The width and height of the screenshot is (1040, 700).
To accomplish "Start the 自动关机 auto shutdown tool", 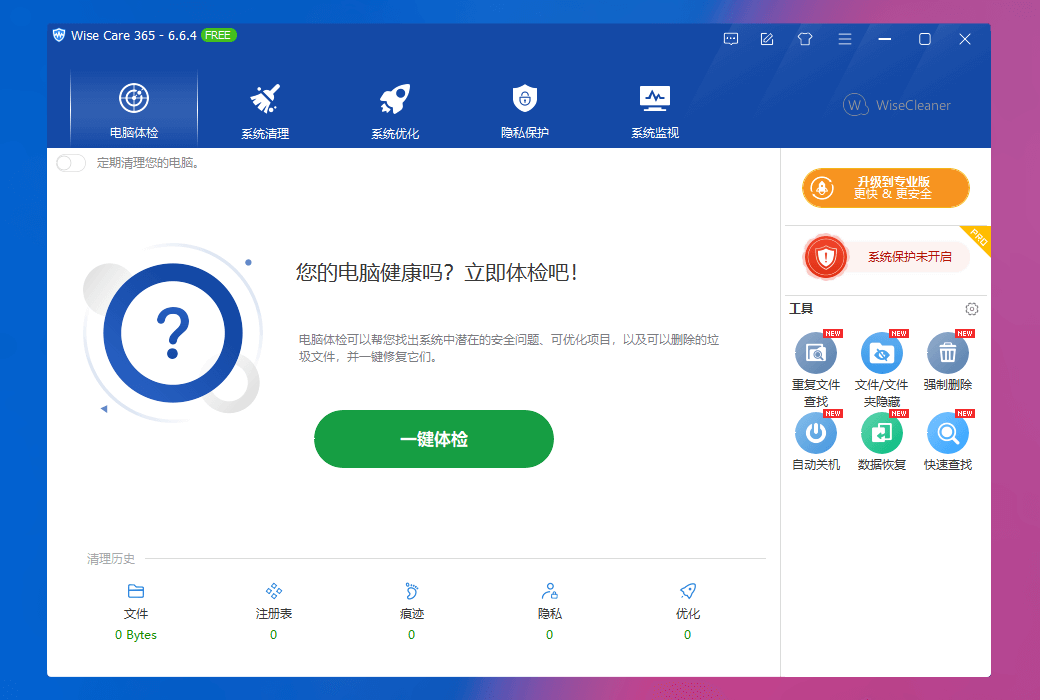I will pyautogui.click(x=816, y=432).
